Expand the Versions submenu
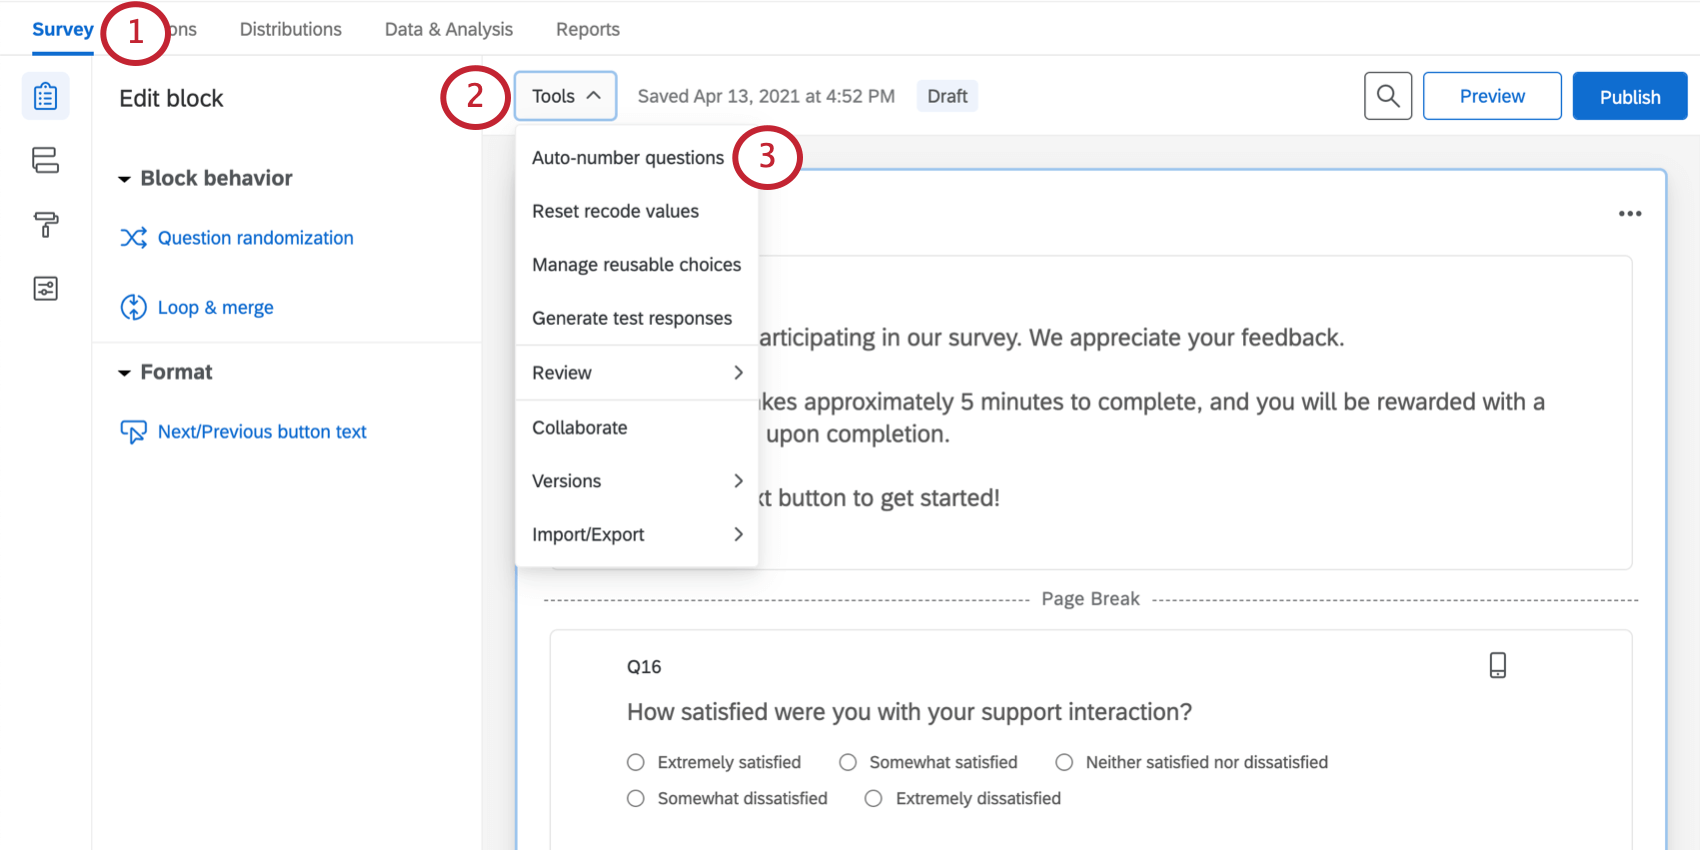Image resolution: width=1700 pixels, height=850 pixels. tap(636, 481)
